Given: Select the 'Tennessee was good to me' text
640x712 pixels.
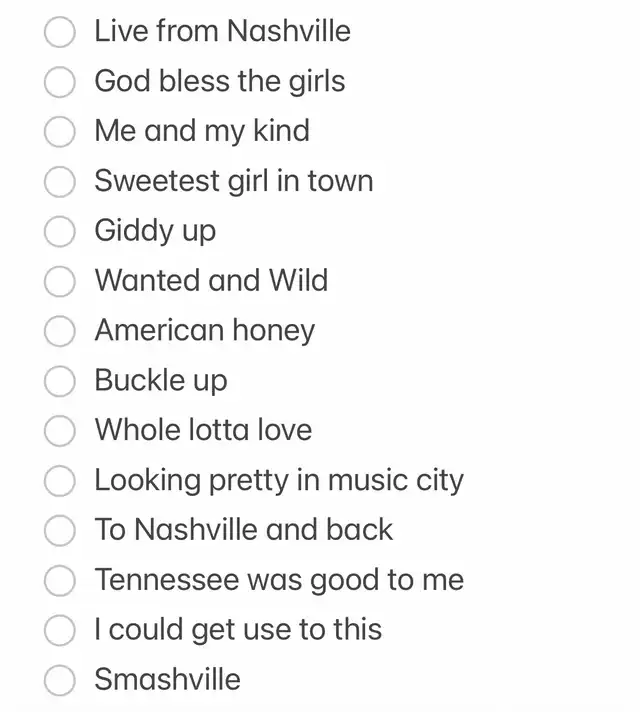Looking at the screenshot, I should coord(279,580).
